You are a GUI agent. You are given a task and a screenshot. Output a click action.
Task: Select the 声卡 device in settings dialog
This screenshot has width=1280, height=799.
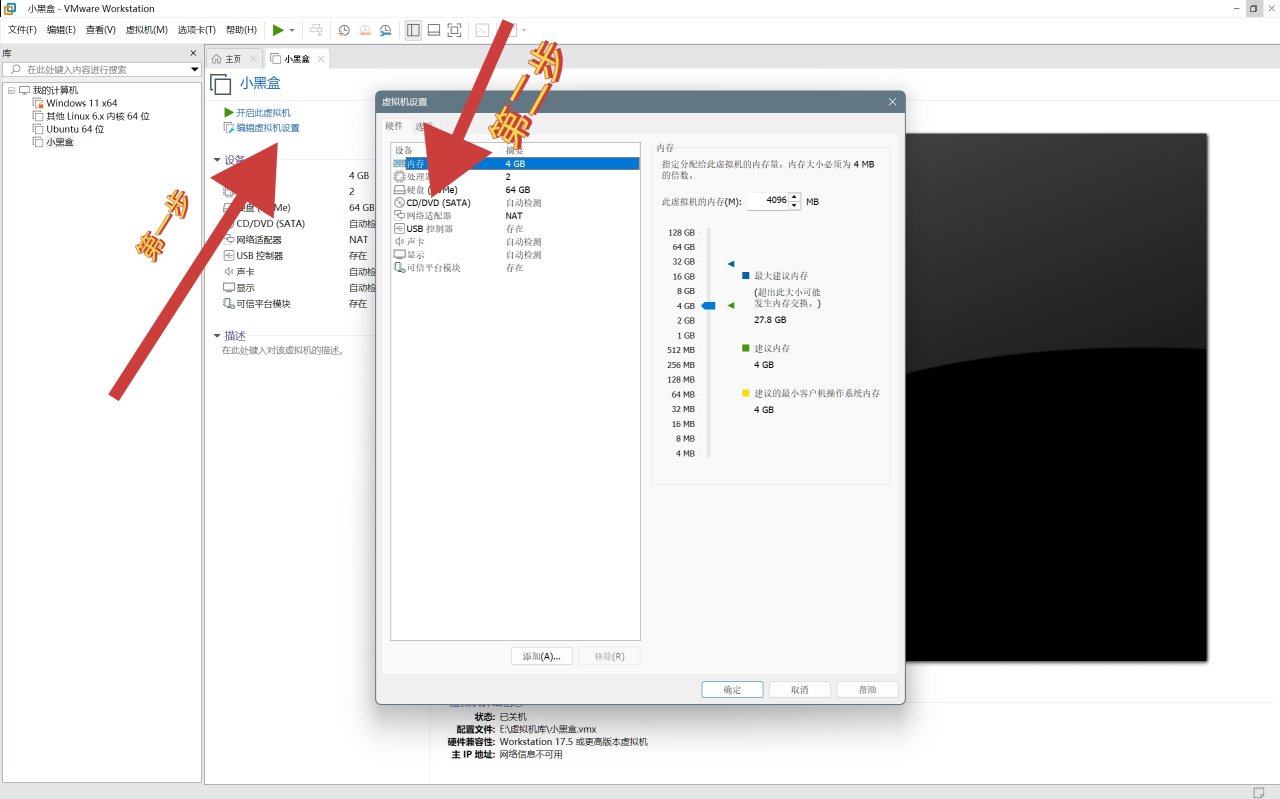(416, 241)
